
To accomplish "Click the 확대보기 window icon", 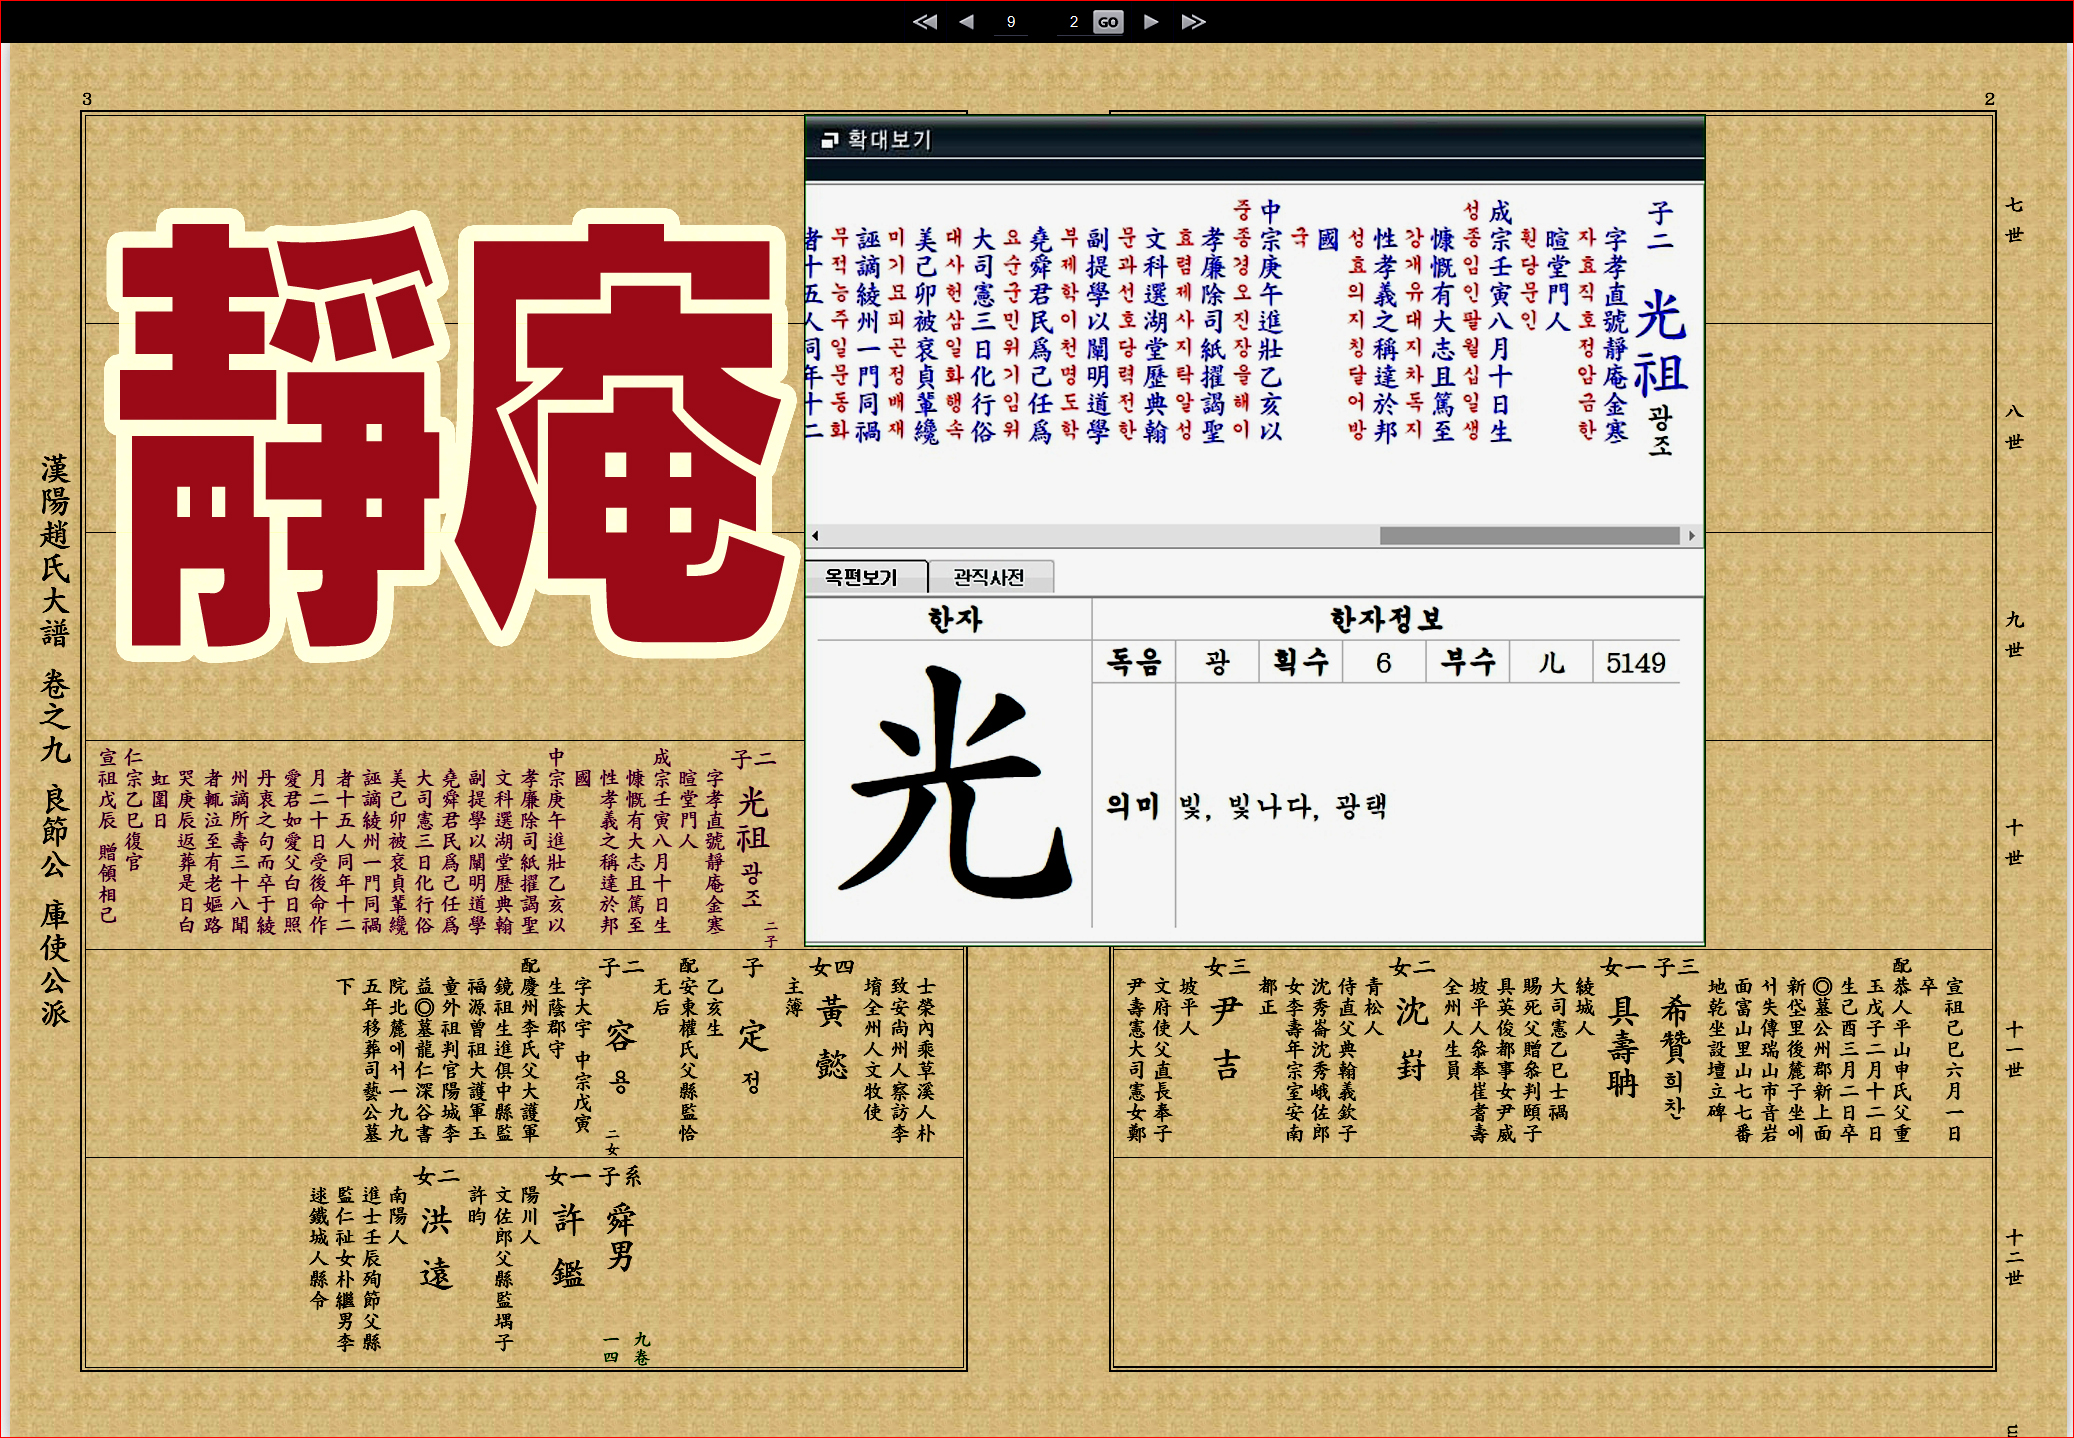I will (x=829, y=141).
